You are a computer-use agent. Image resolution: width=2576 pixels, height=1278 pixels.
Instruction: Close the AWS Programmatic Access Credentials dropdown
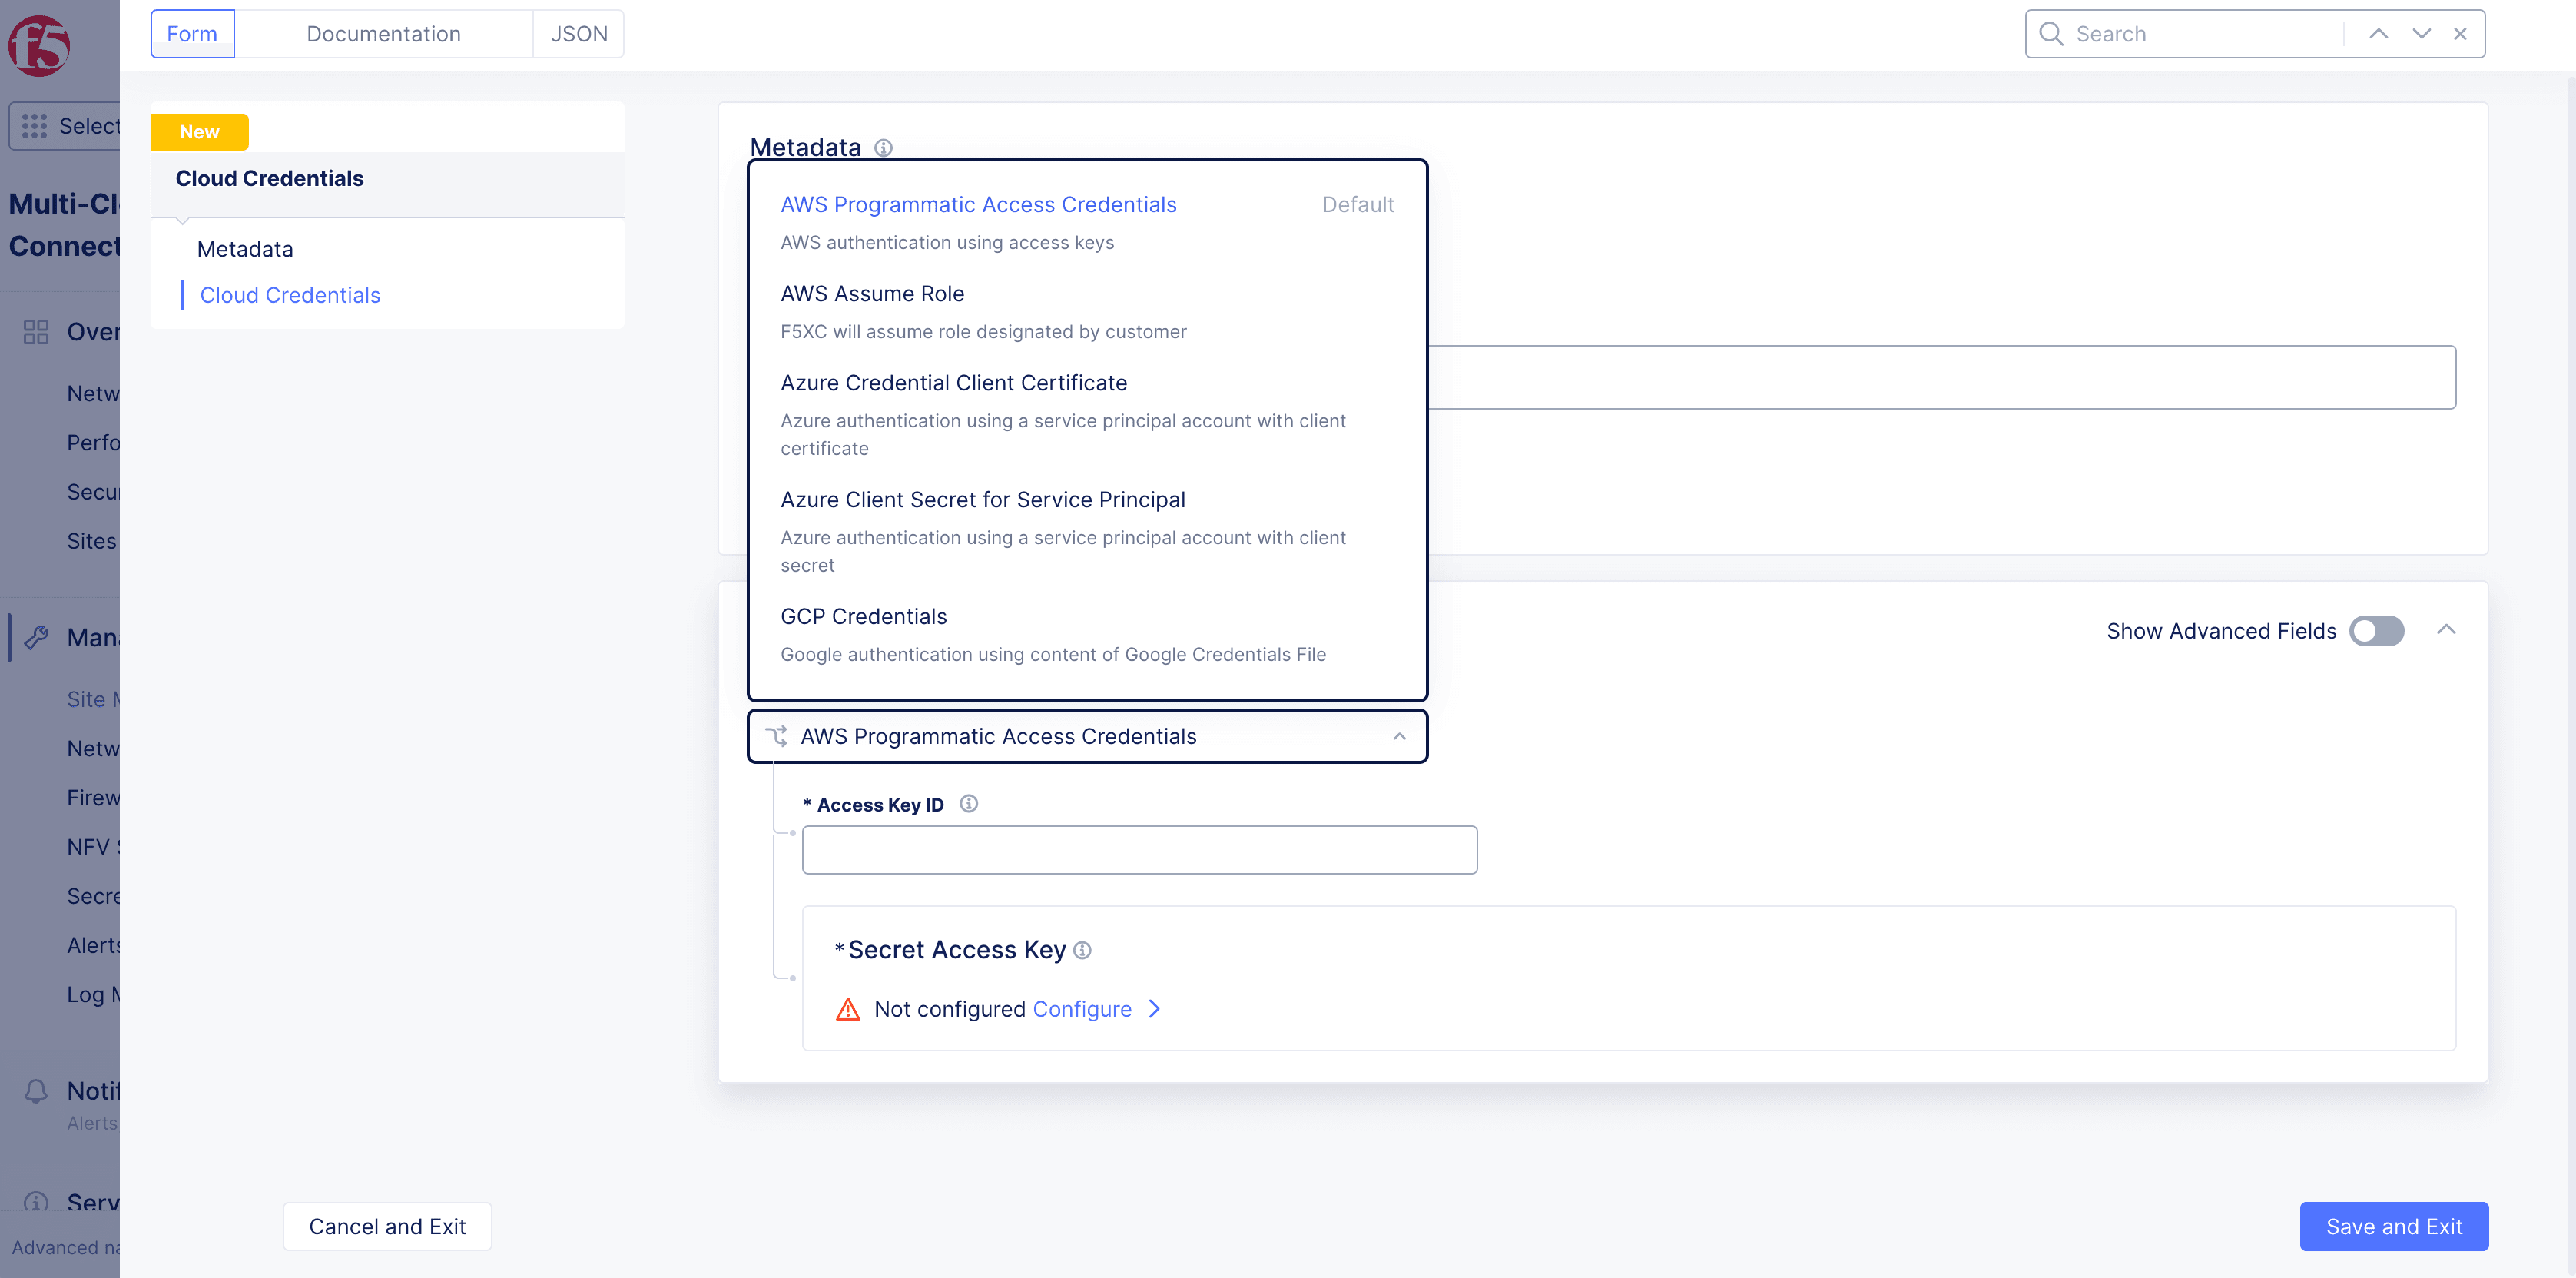pyautogui.click(x=1399, y=737)
